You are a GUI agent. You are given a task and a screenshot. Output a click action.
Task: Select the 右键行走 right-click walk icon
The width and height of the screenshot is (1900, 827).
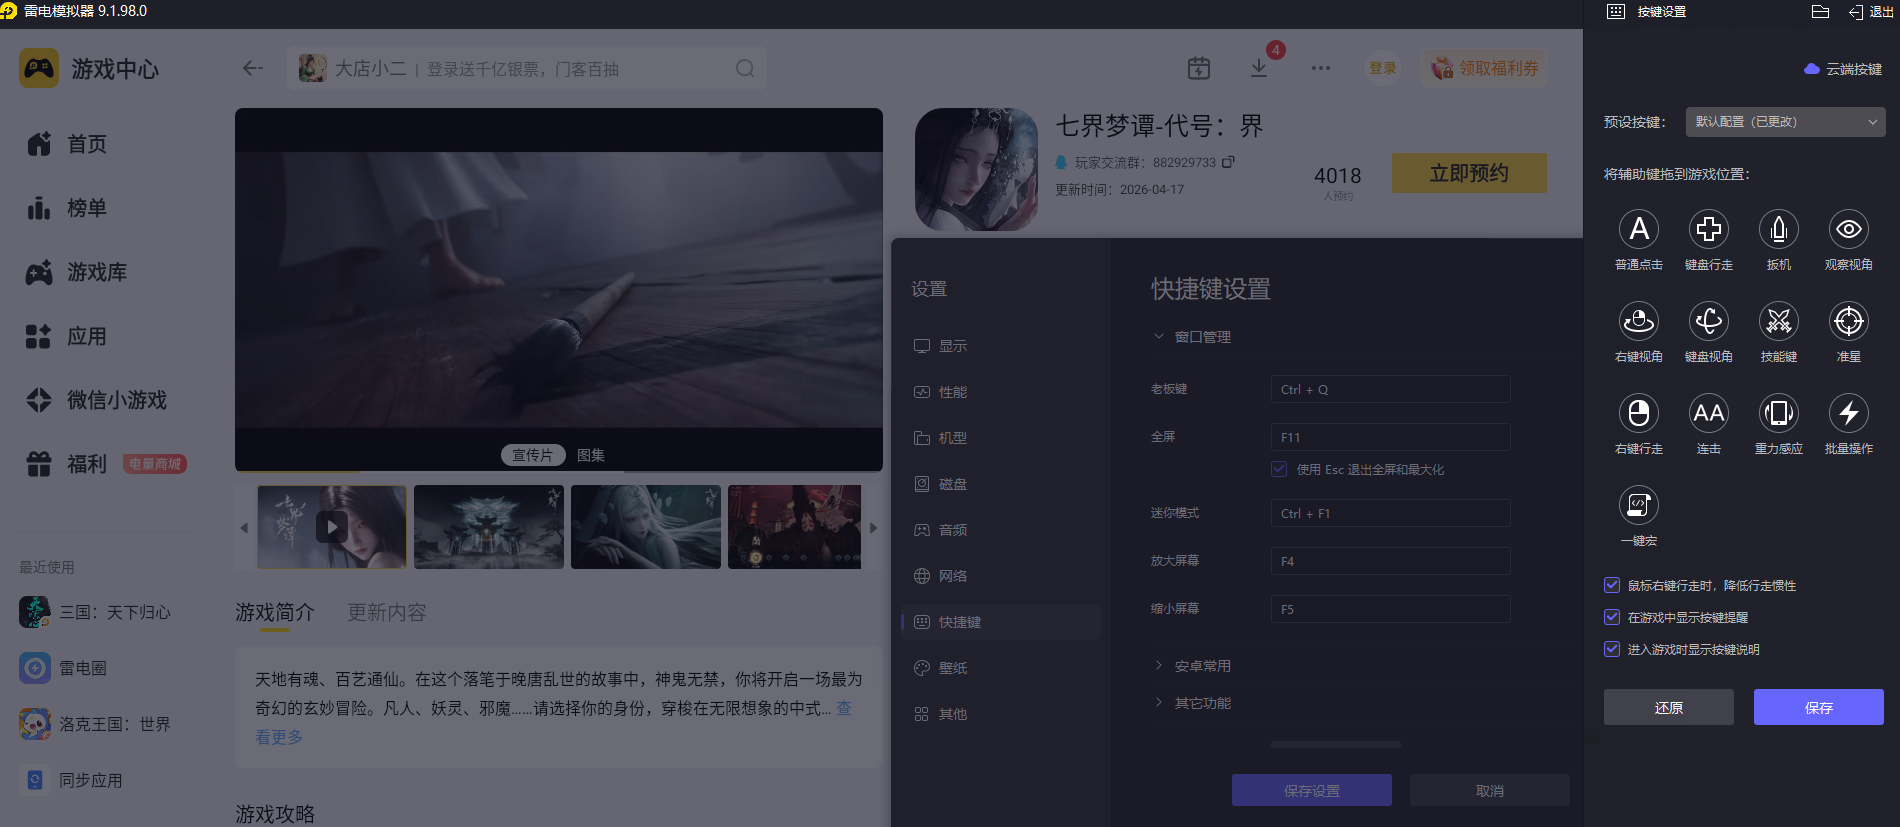(x=1638, y=413)
